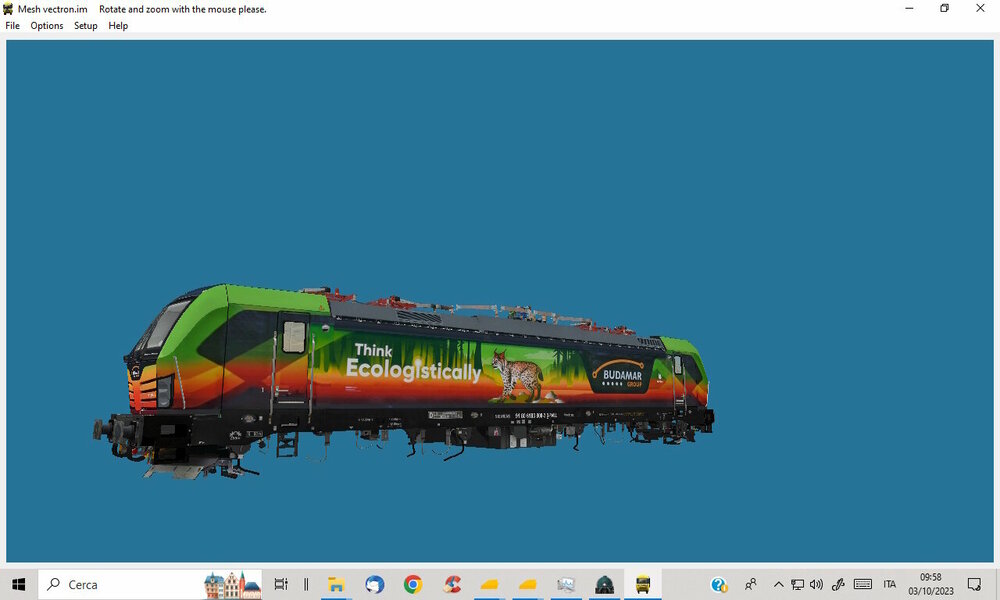Open the notification center icon

click(x=974, y=584)
